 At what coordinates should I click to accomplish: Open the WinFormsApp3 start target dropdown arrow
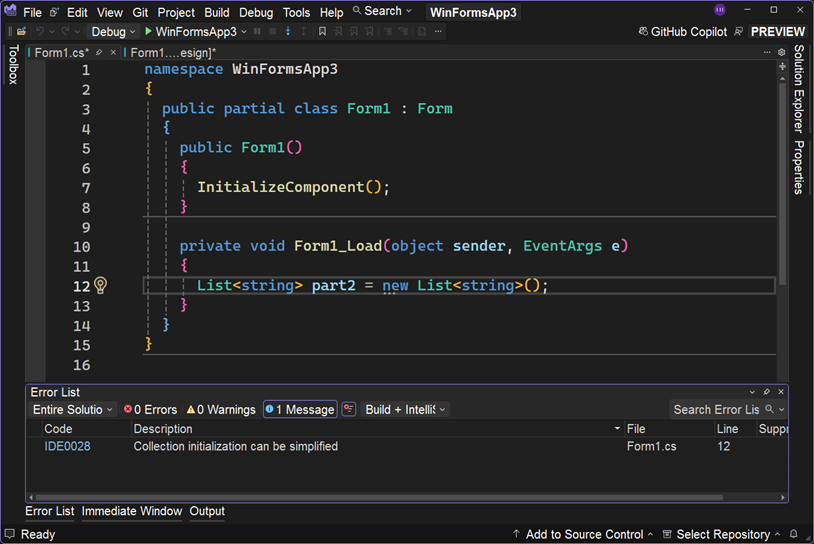tap(244, 32)
